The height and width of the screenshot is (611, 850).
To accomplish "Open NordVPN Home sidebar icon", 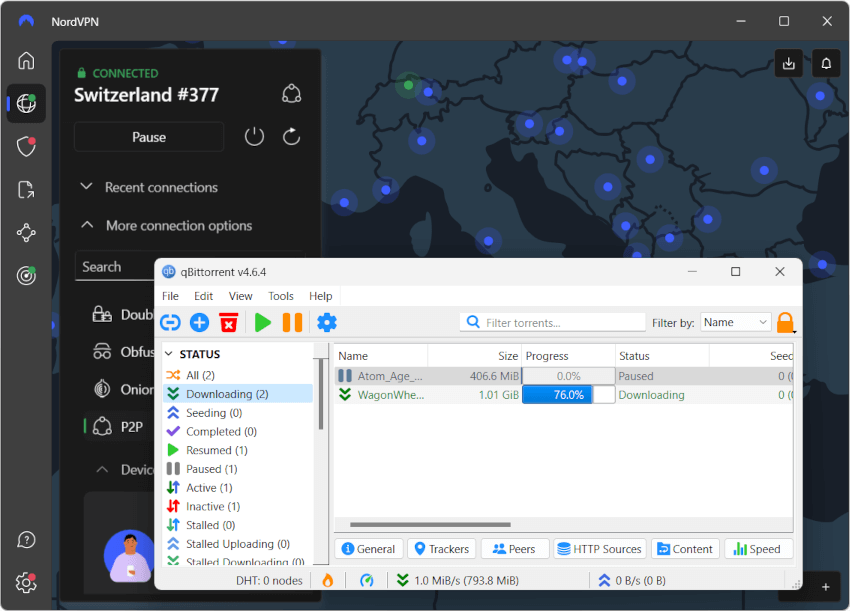I will click(x=26, y=60).
